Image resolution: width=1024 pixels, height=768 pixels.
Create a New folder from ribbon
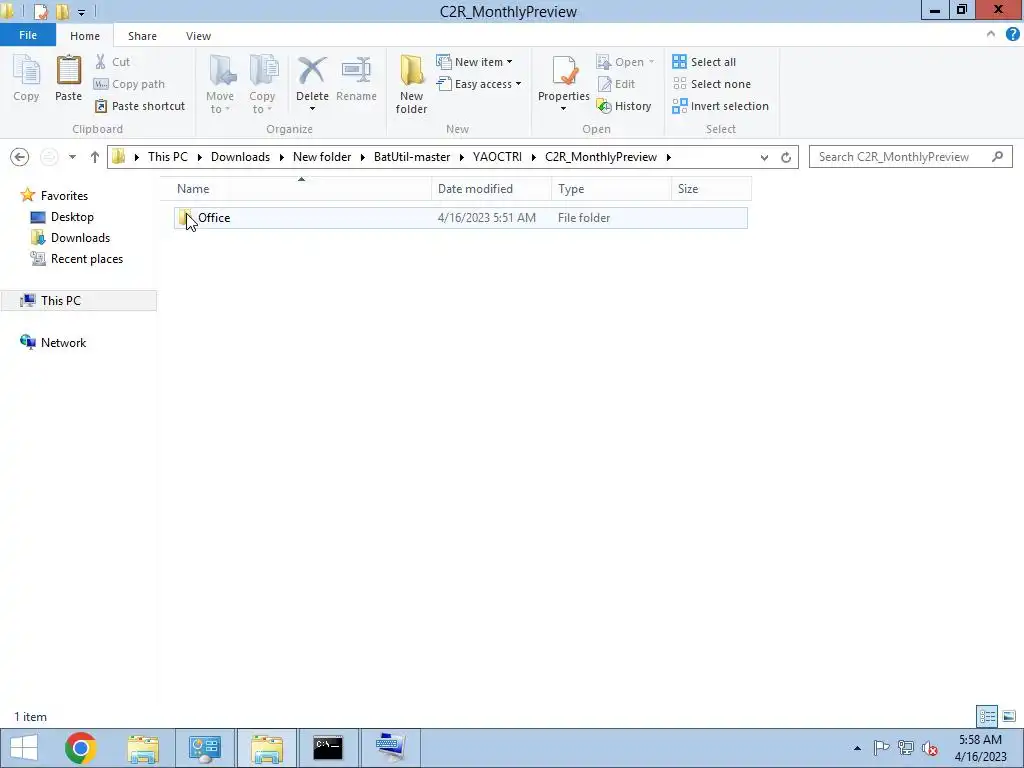[411, 84]
